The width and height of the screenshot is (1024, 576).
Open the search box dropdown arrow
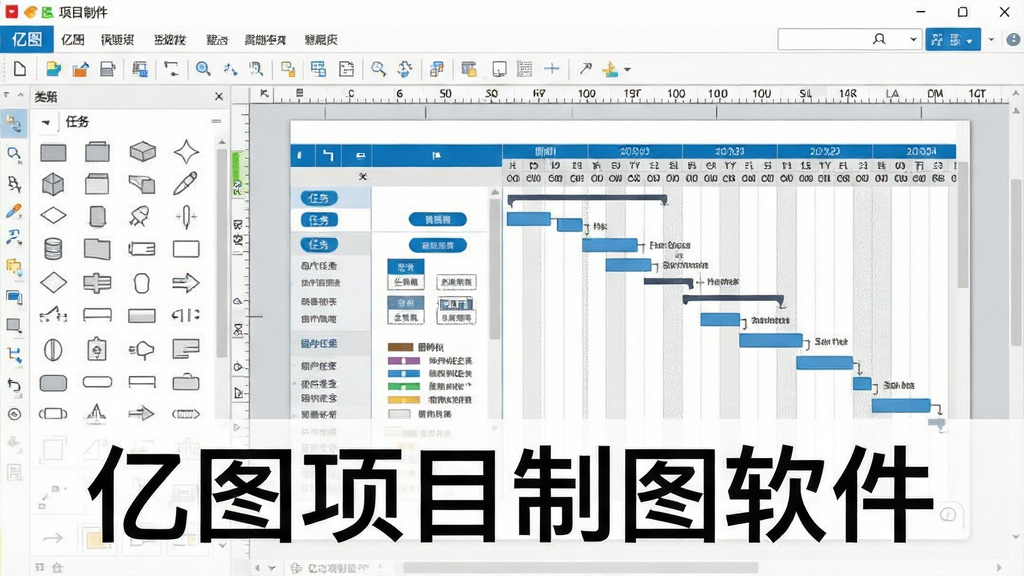(x=913, y=40)
